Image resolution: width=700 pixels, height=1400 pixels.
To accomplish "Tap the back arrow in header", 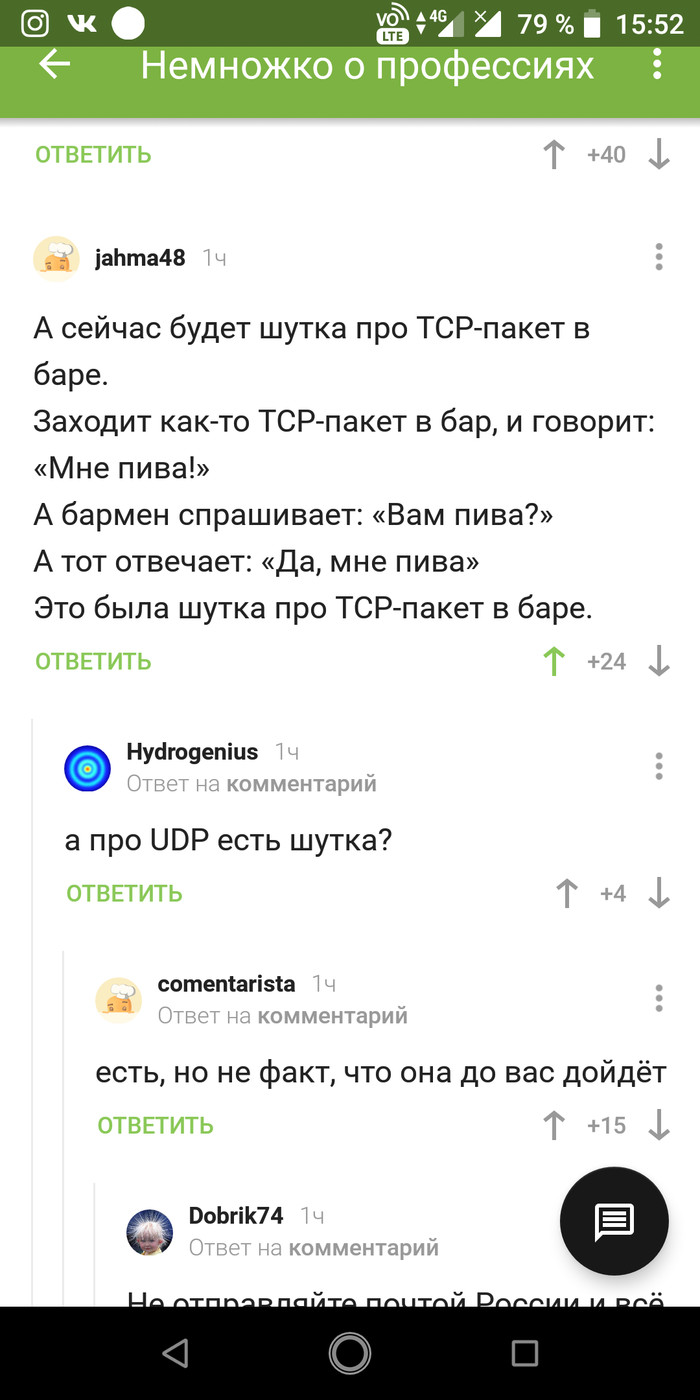I will [x=55, y=65].
